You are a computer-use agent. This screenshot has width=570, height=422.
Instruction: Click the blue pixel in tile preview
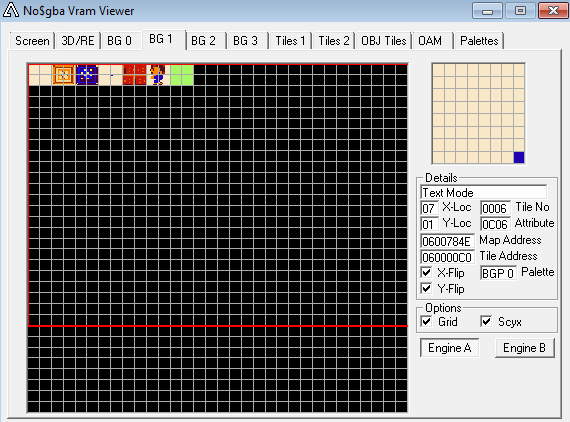519,157
